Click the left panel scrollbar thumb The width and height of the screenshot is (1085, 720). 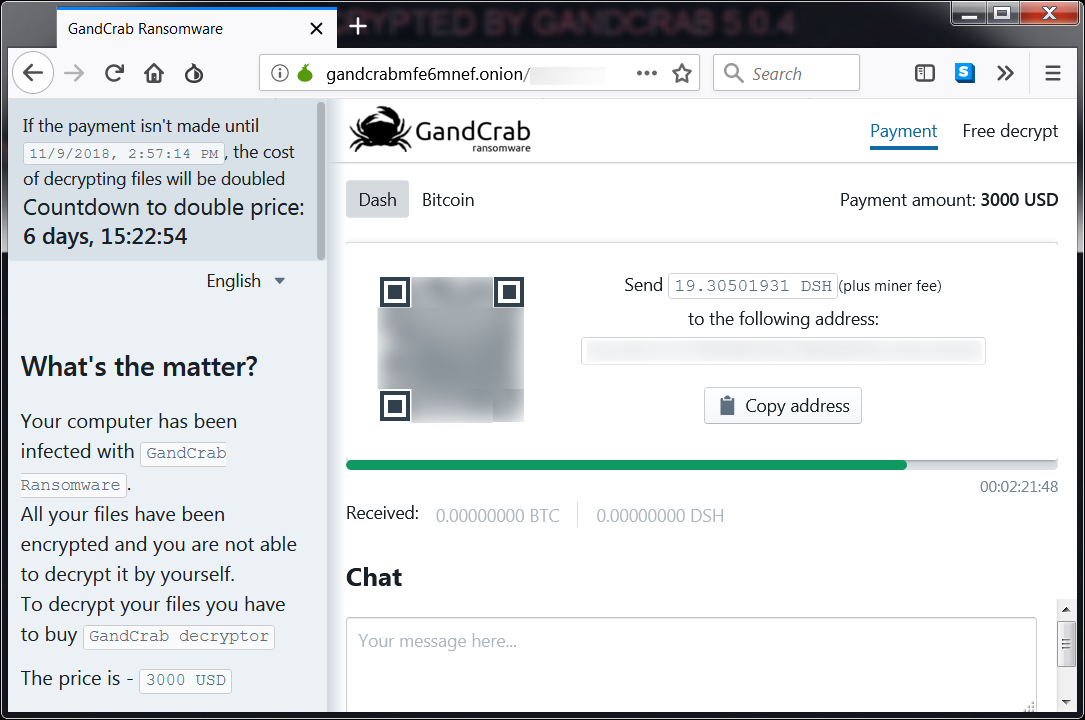(320, 181)
